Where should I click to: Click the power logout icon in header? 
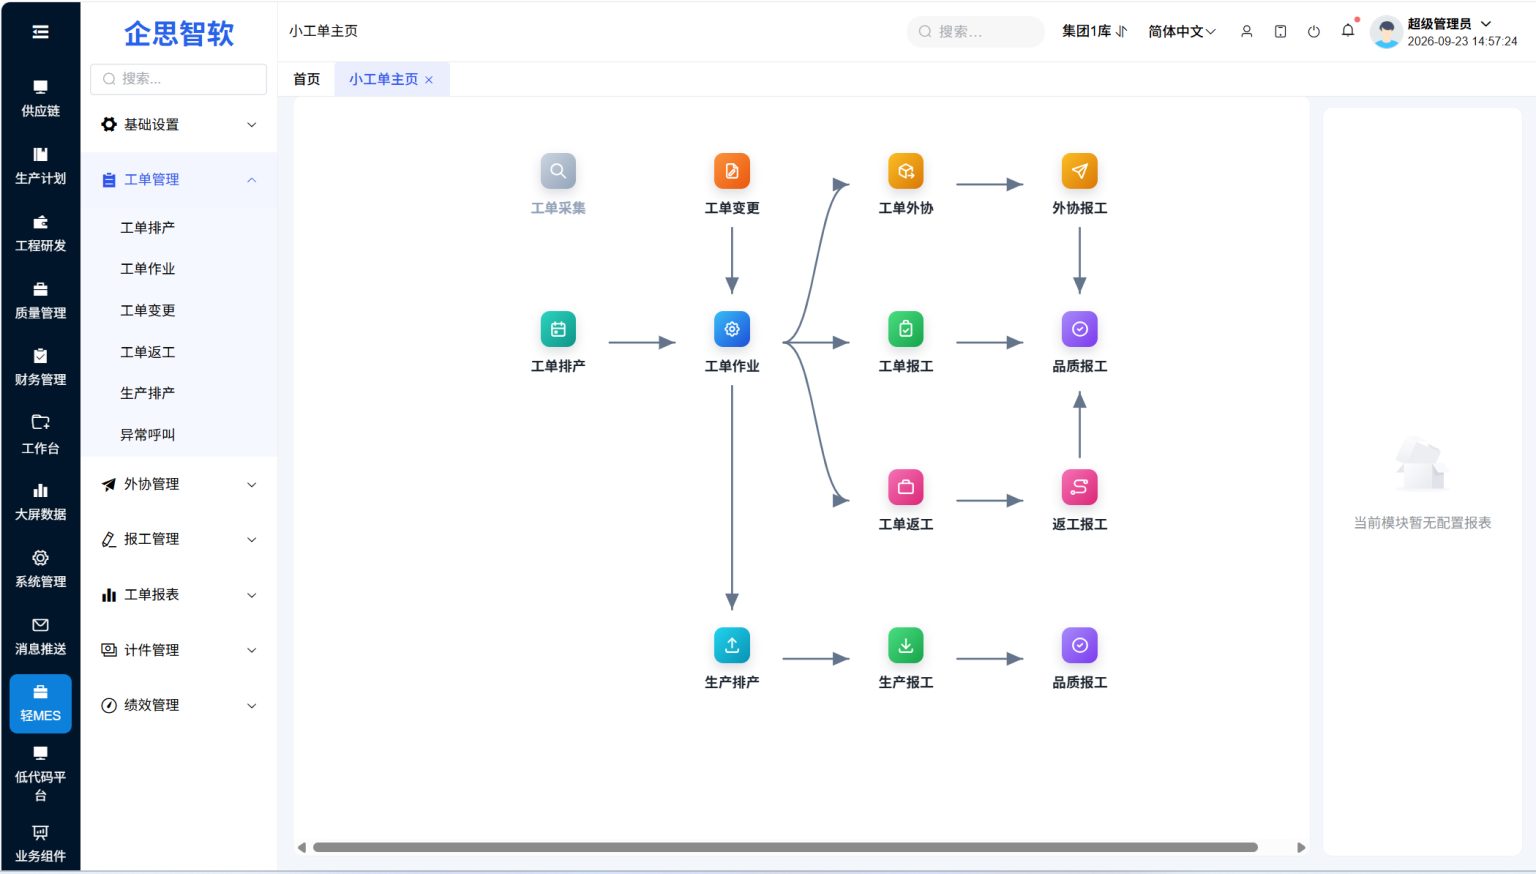tap(1314, 31)
